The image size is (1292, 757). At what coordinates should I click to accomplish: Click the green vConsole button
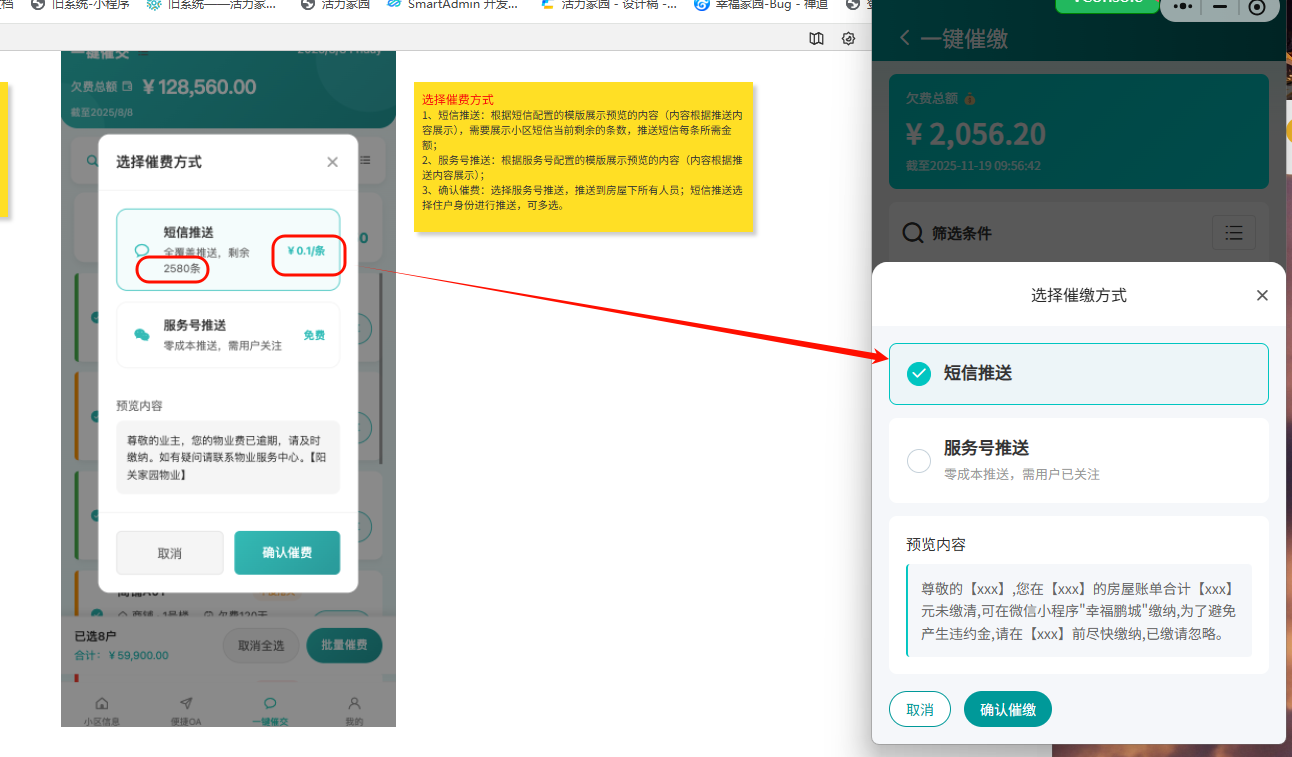(x=1105, y=4)
